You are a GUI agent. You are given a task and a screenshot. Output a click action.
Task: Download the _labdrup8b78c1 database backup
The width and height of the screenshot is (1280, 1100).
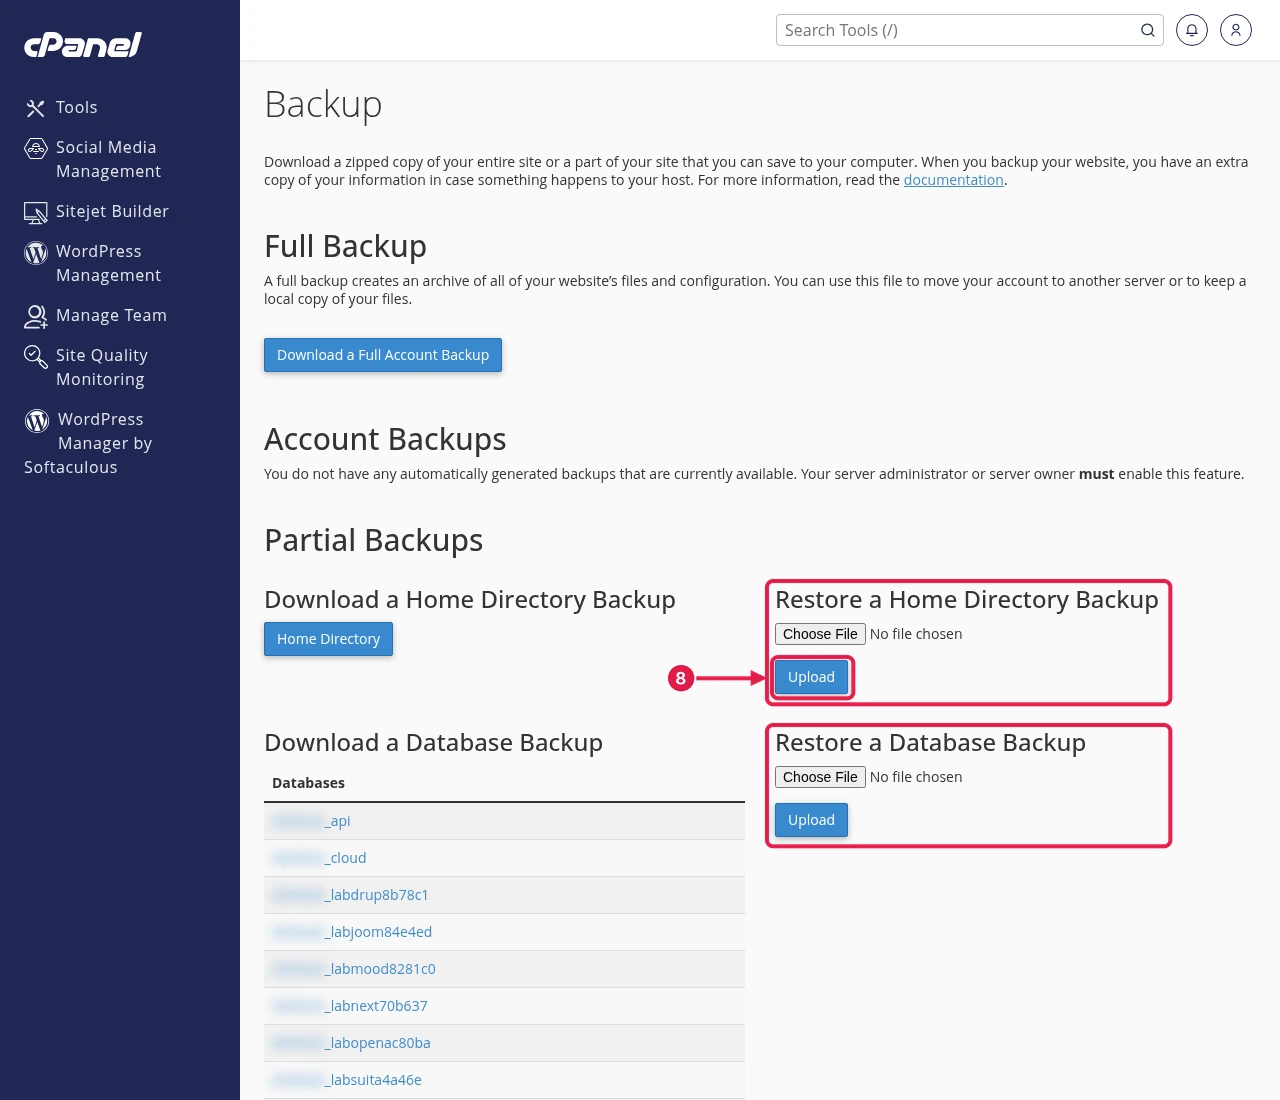(350, 895)
